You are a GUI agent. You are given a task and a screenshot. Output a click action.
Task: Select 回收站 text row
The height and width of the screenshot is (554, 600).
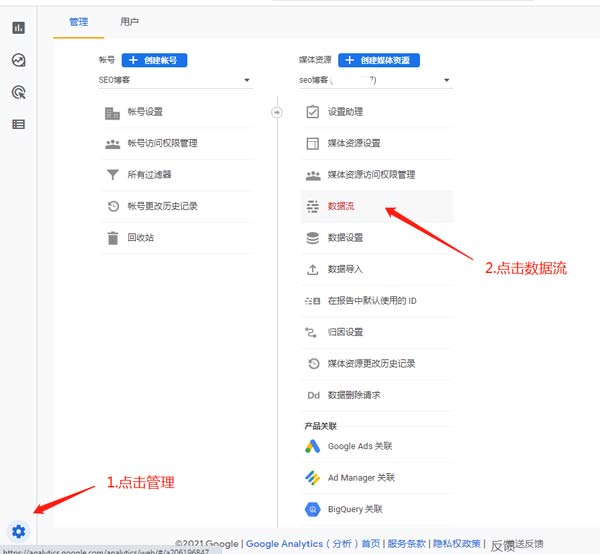tap(141, 238)
